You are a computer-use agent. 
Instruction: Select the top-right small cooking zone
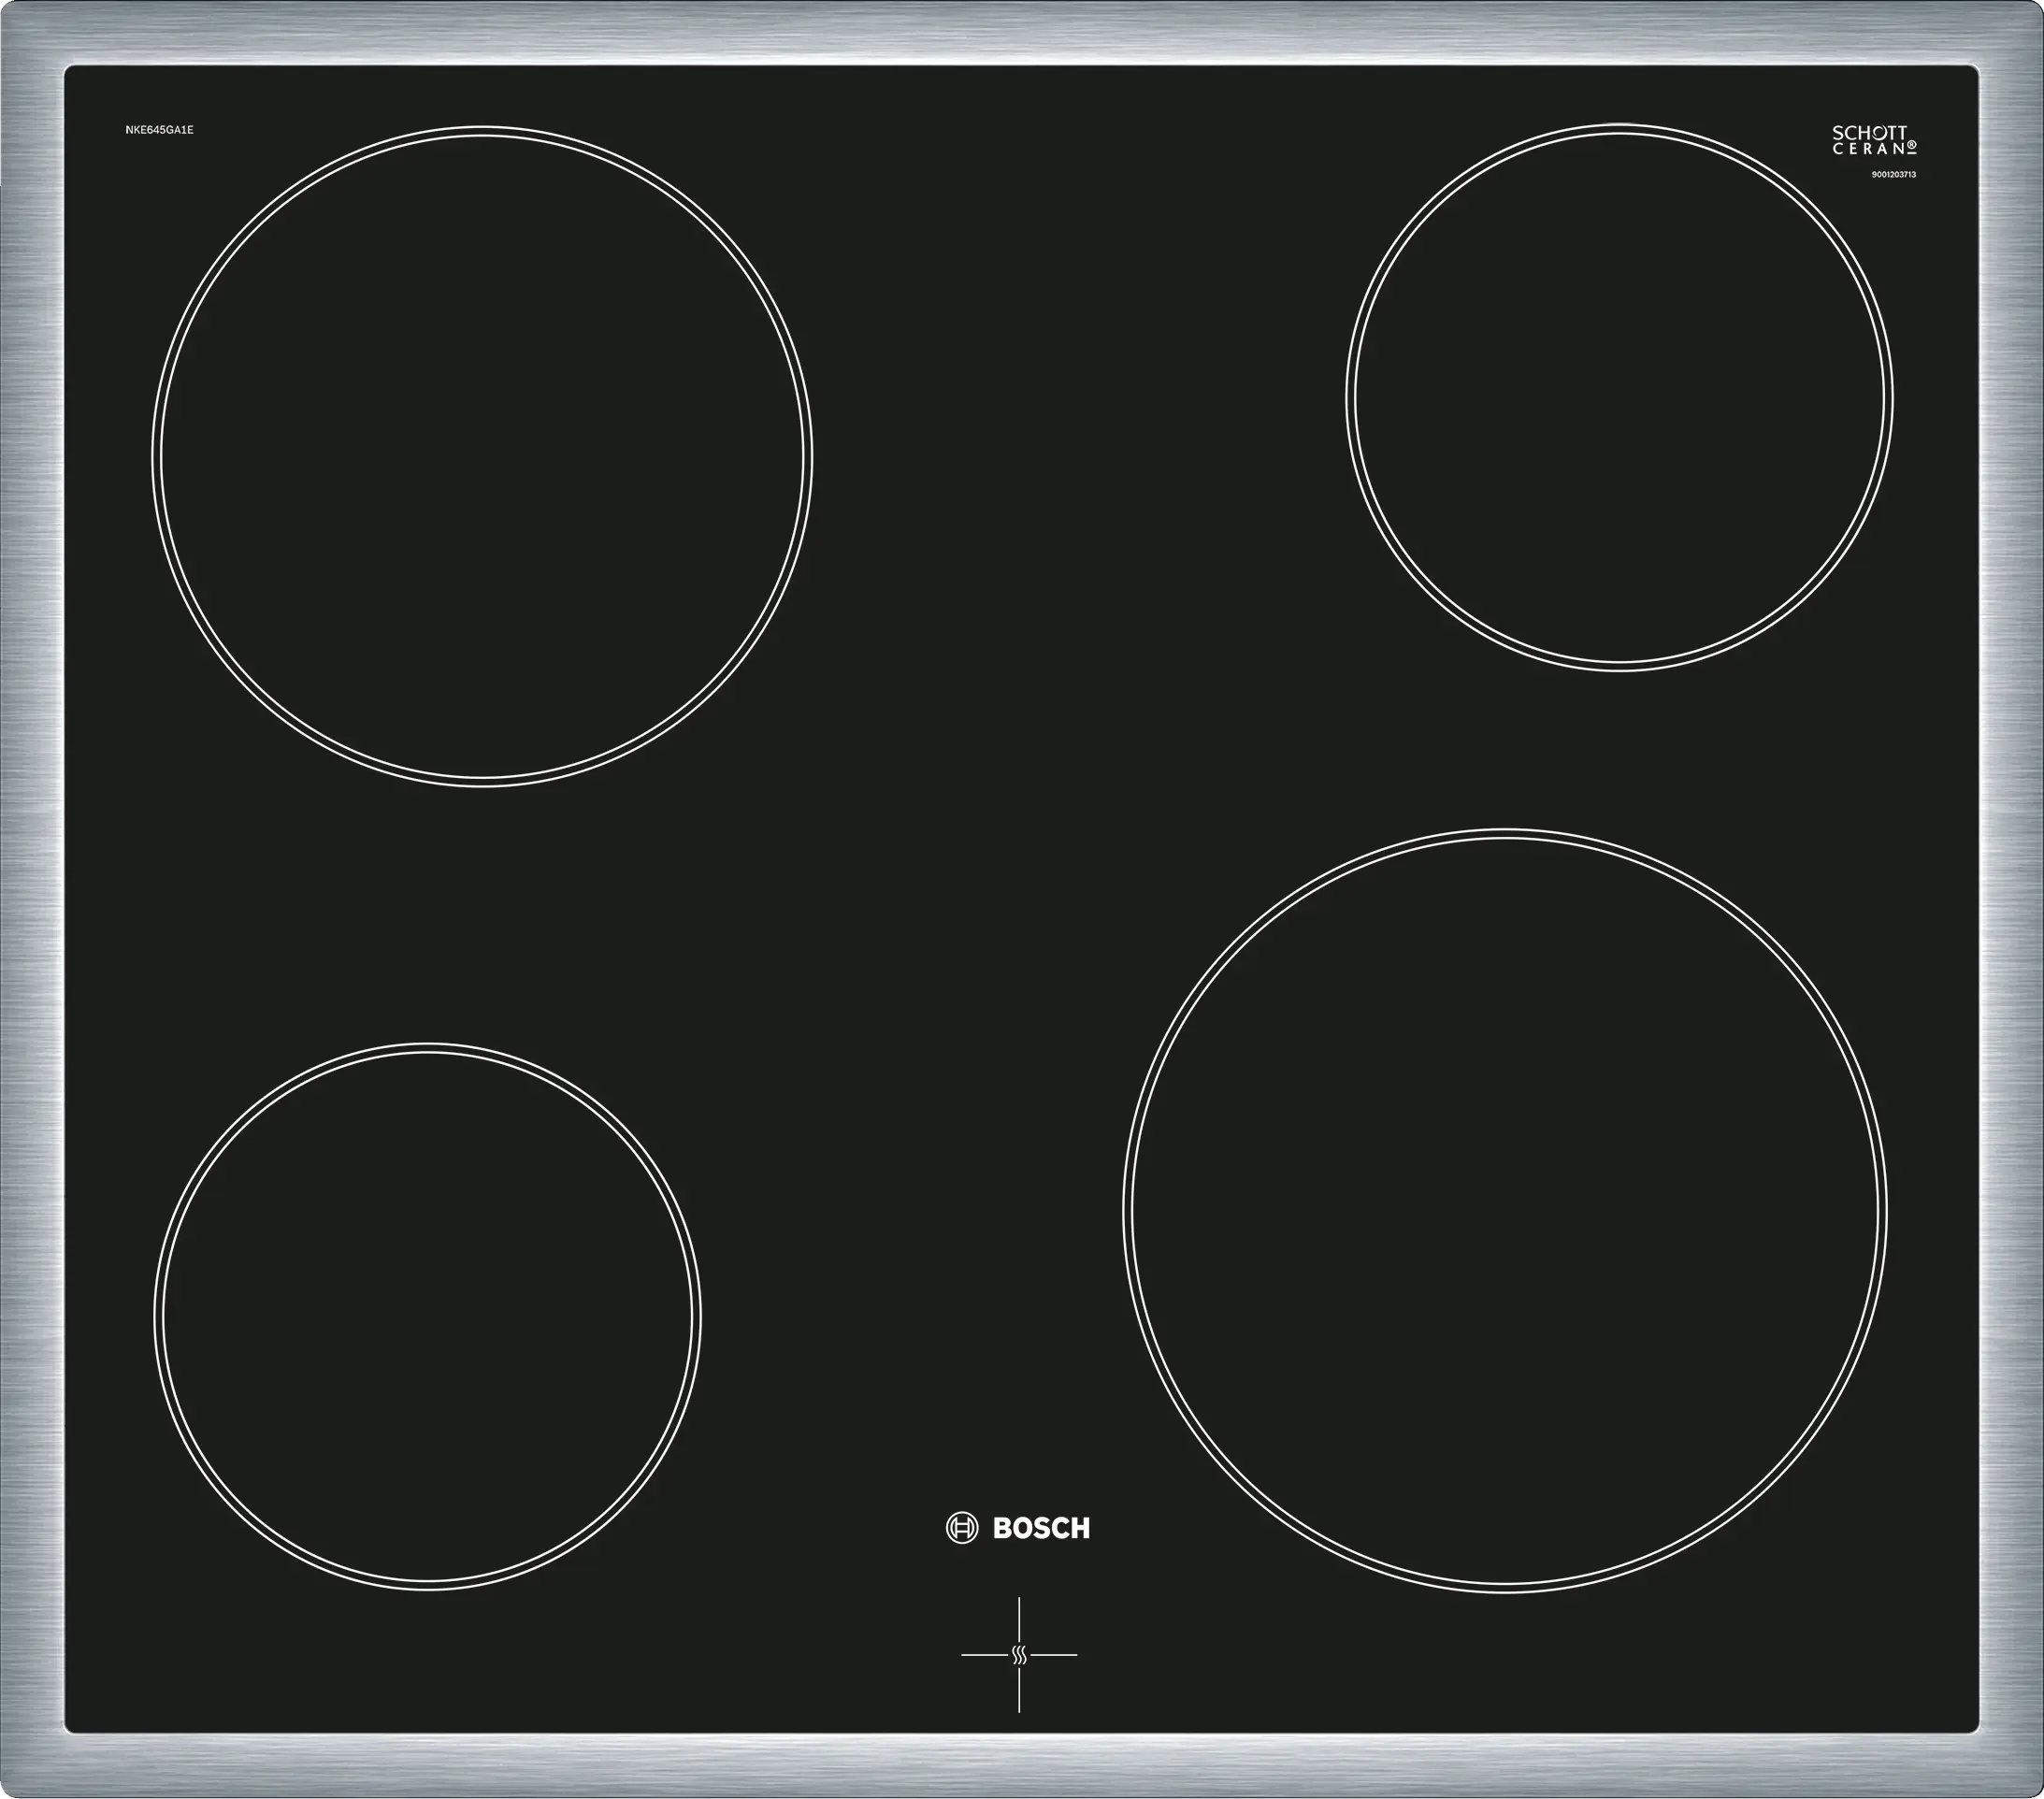[1619, 397]
